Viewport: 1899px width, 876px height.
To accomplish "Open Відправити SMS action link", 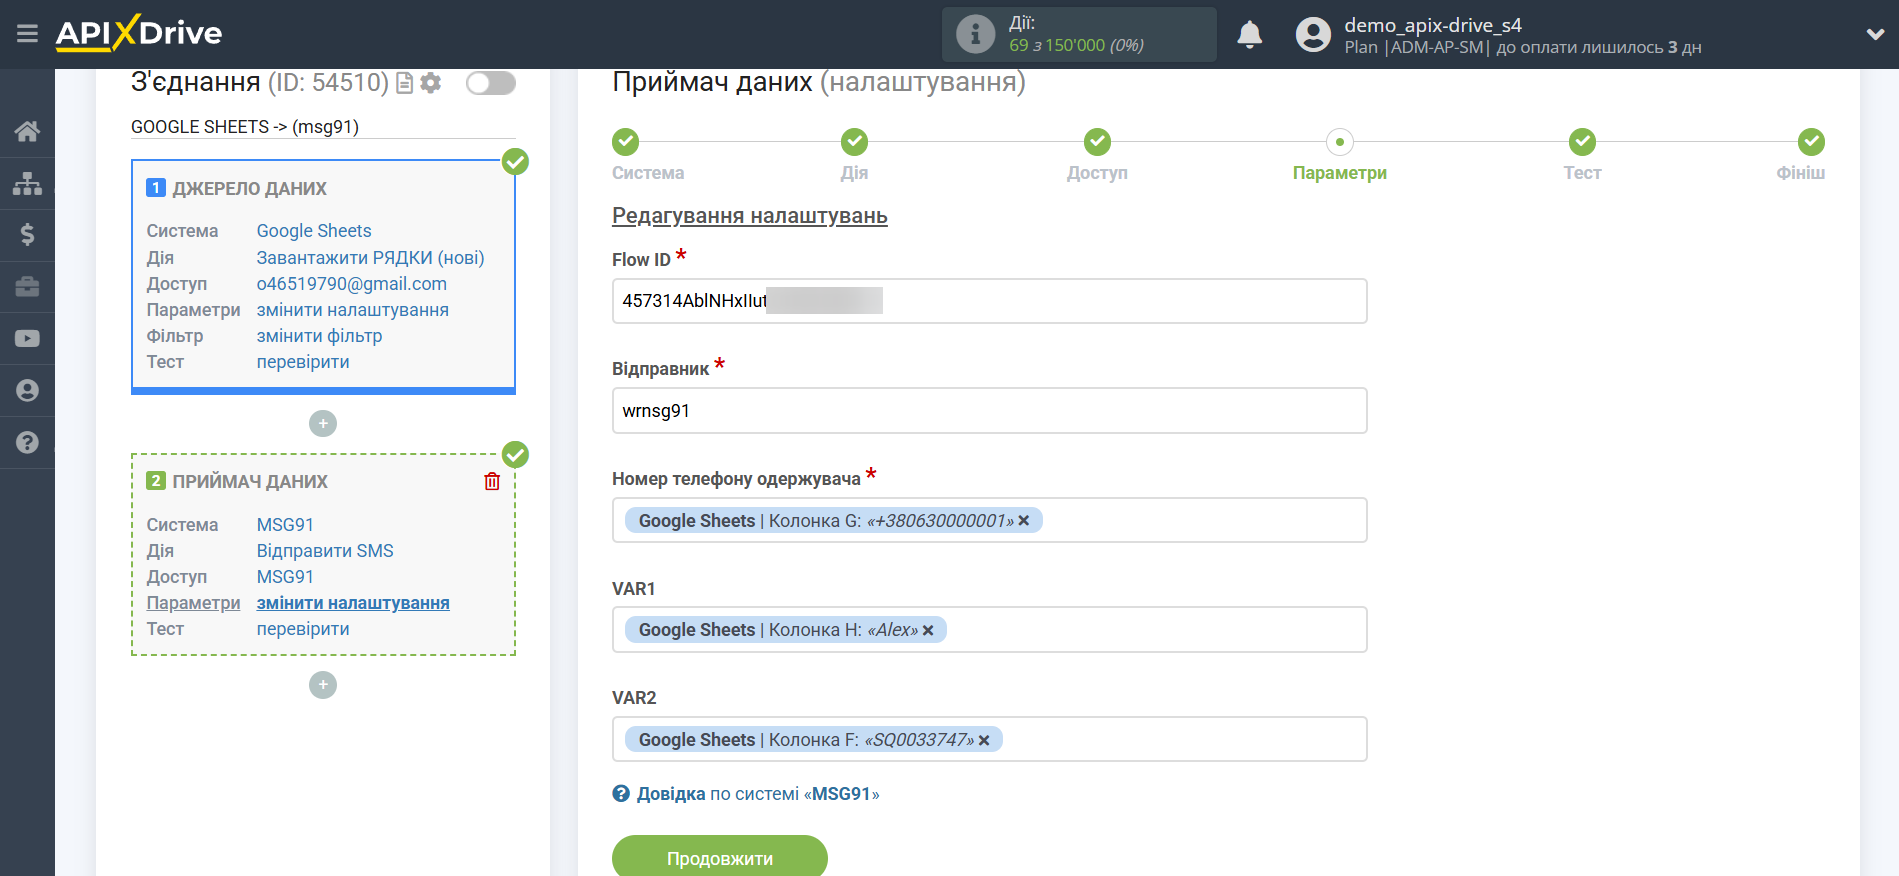I will pos(325,551).
